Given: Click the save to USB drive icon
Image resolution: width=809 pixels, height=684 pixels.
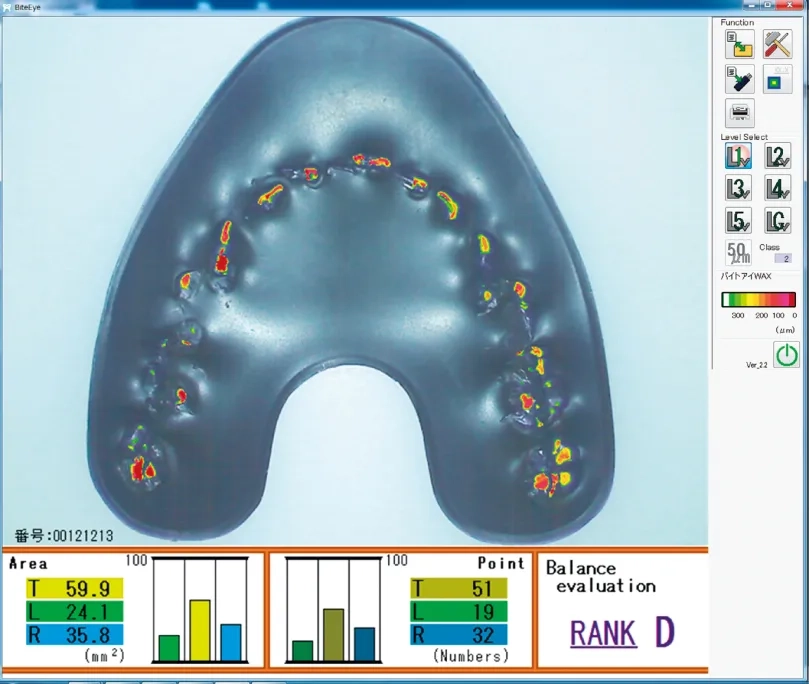Looking at the screenshot, I should pos(739,79).
